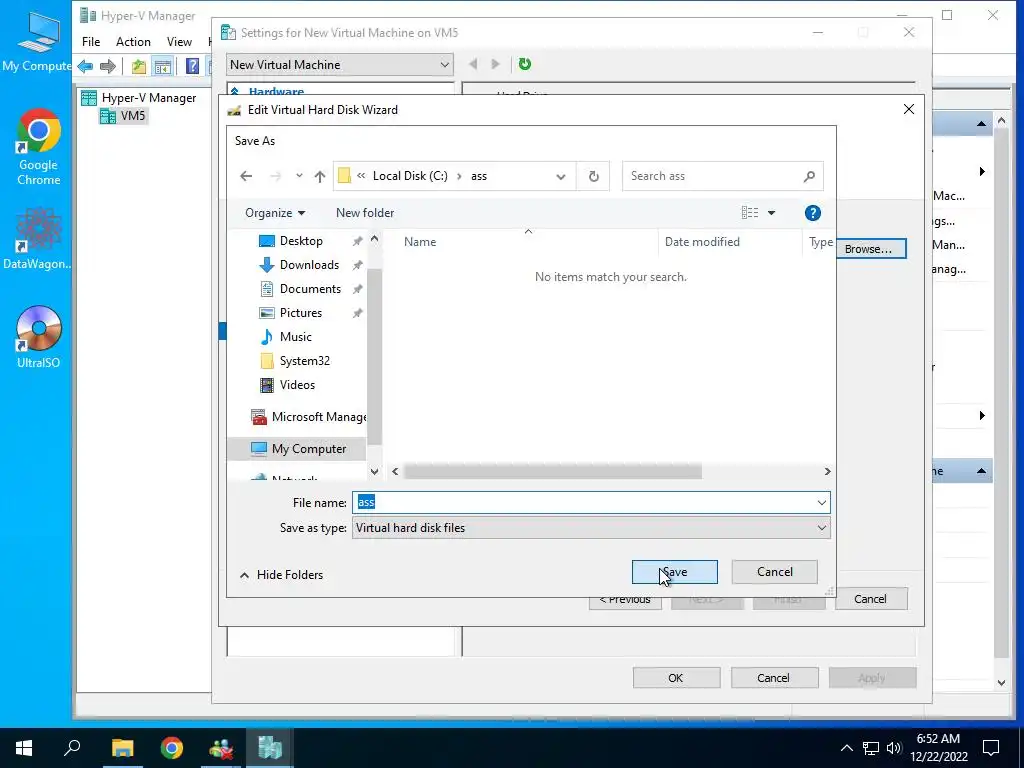Screen dimensions: 1024x768
Task: Expand the File name dropdown
Action: (x=822, y=503)
